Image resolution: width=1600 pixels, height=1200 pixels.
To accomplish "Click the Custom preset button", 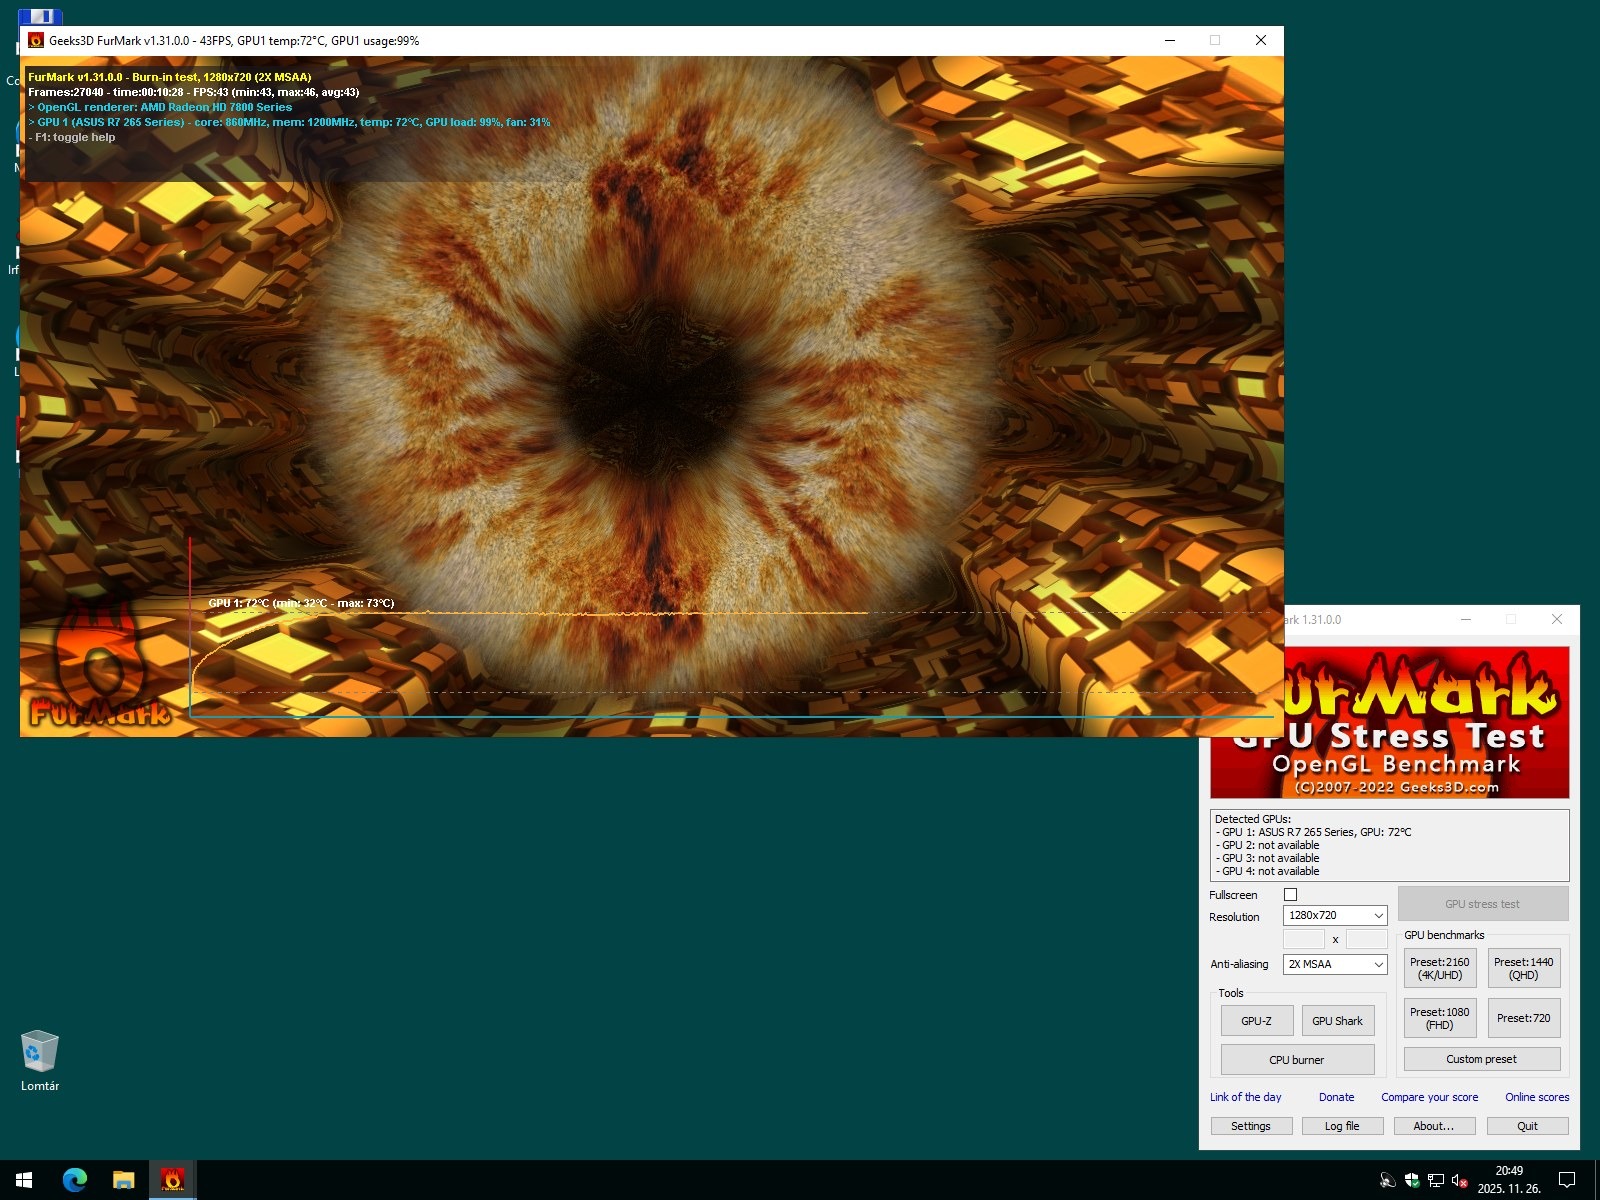I will coord(1482,1059).
